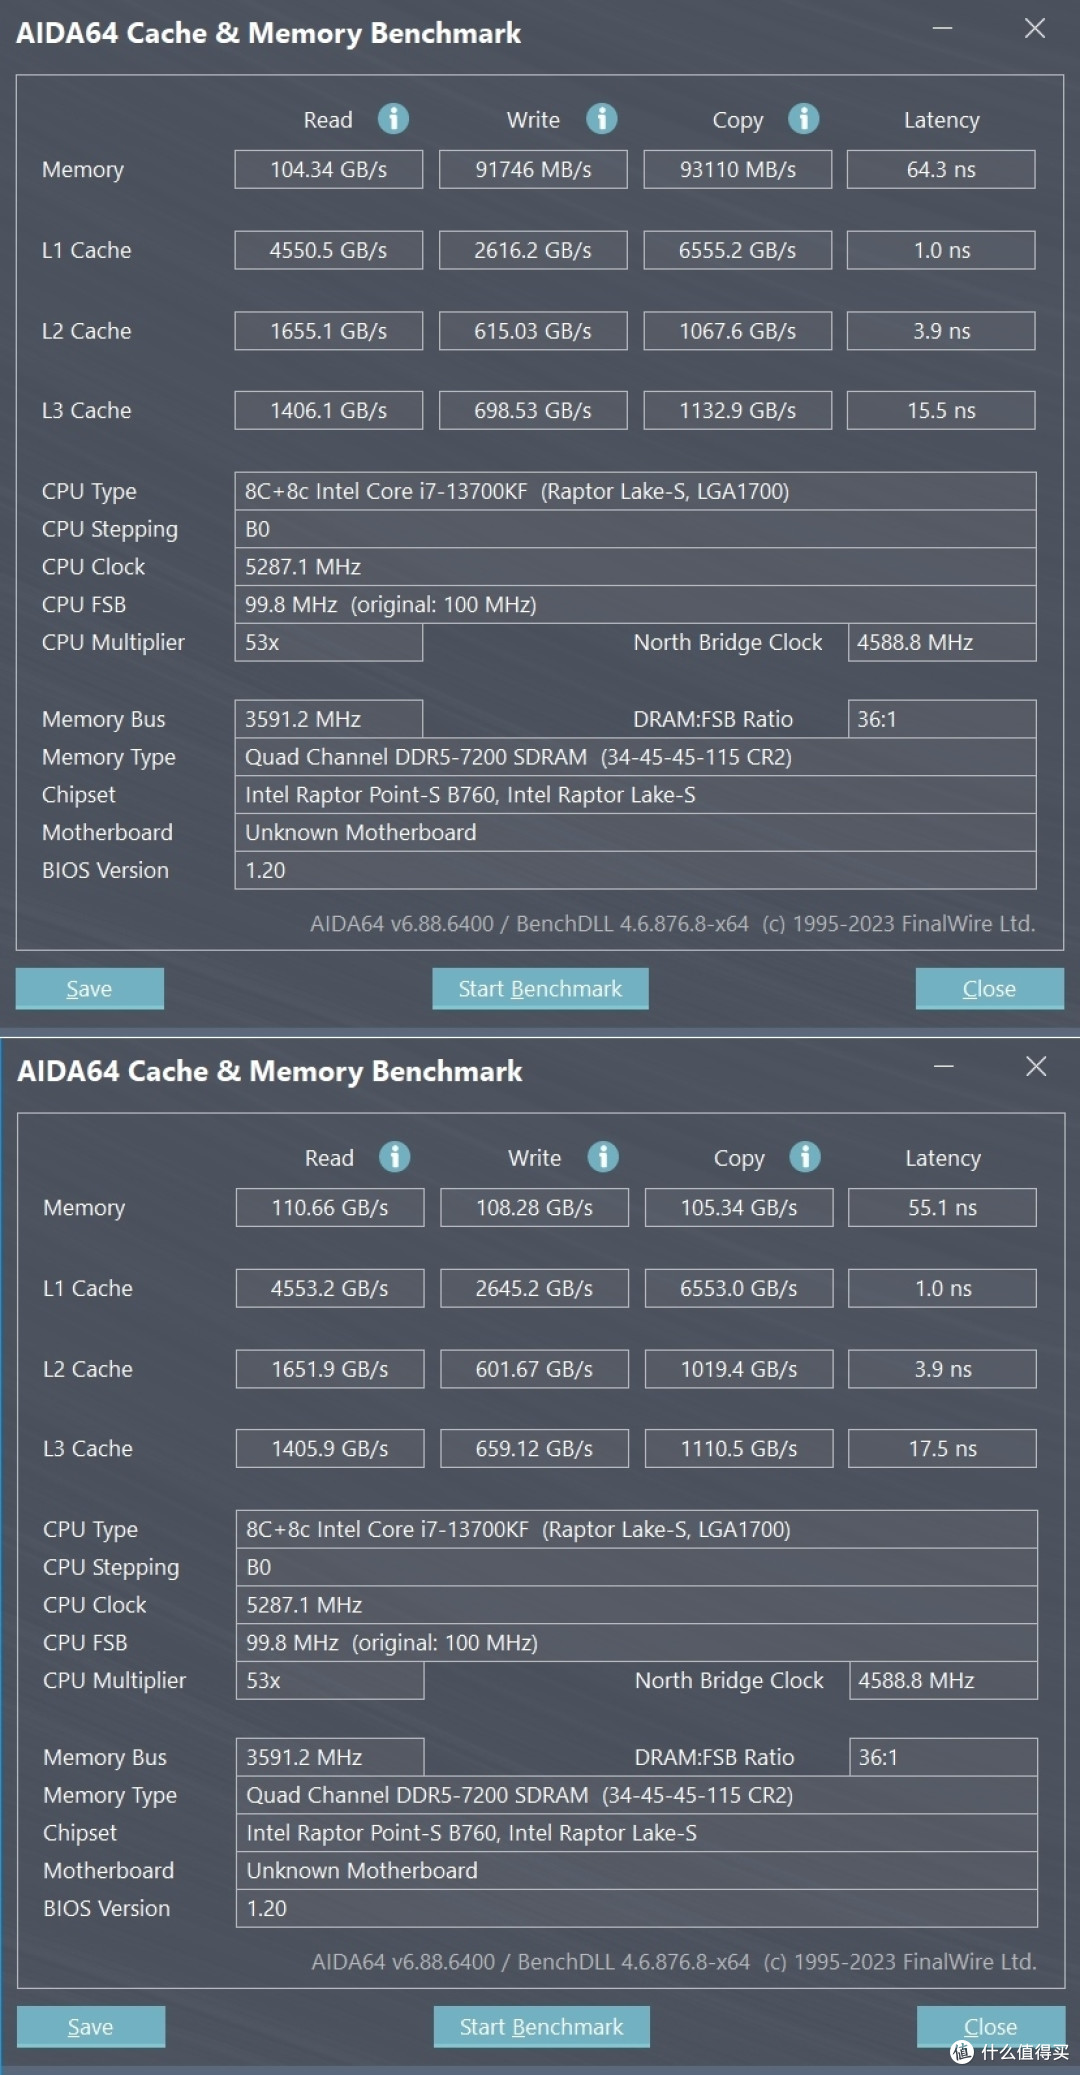Select L1 Cache read value 4550.5 GB/s
This screenshot has height=2075, width=1080.
329,250
